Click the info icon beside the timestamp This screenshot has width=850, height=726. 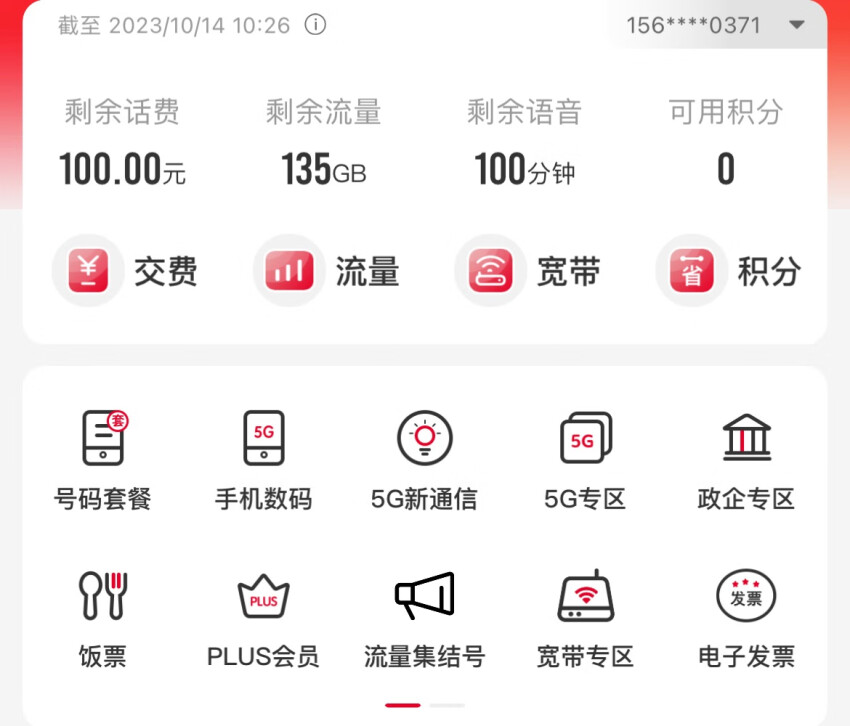[315, 25]
